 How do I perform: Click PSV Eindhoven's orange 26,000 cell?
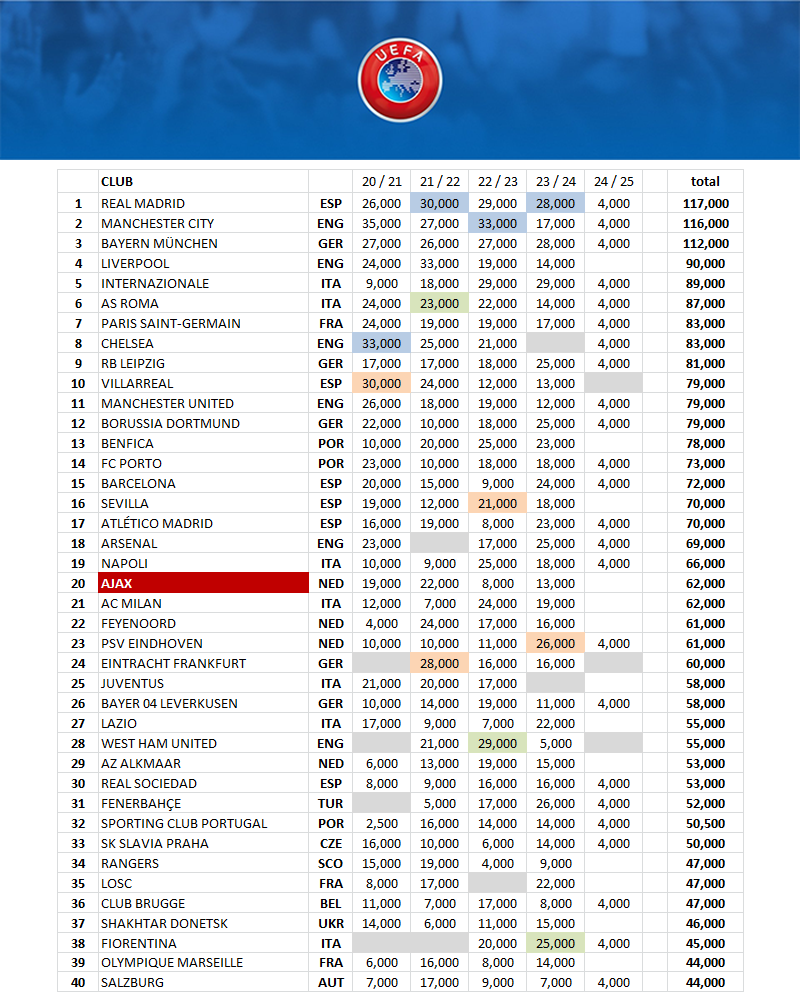pos(556,643)
